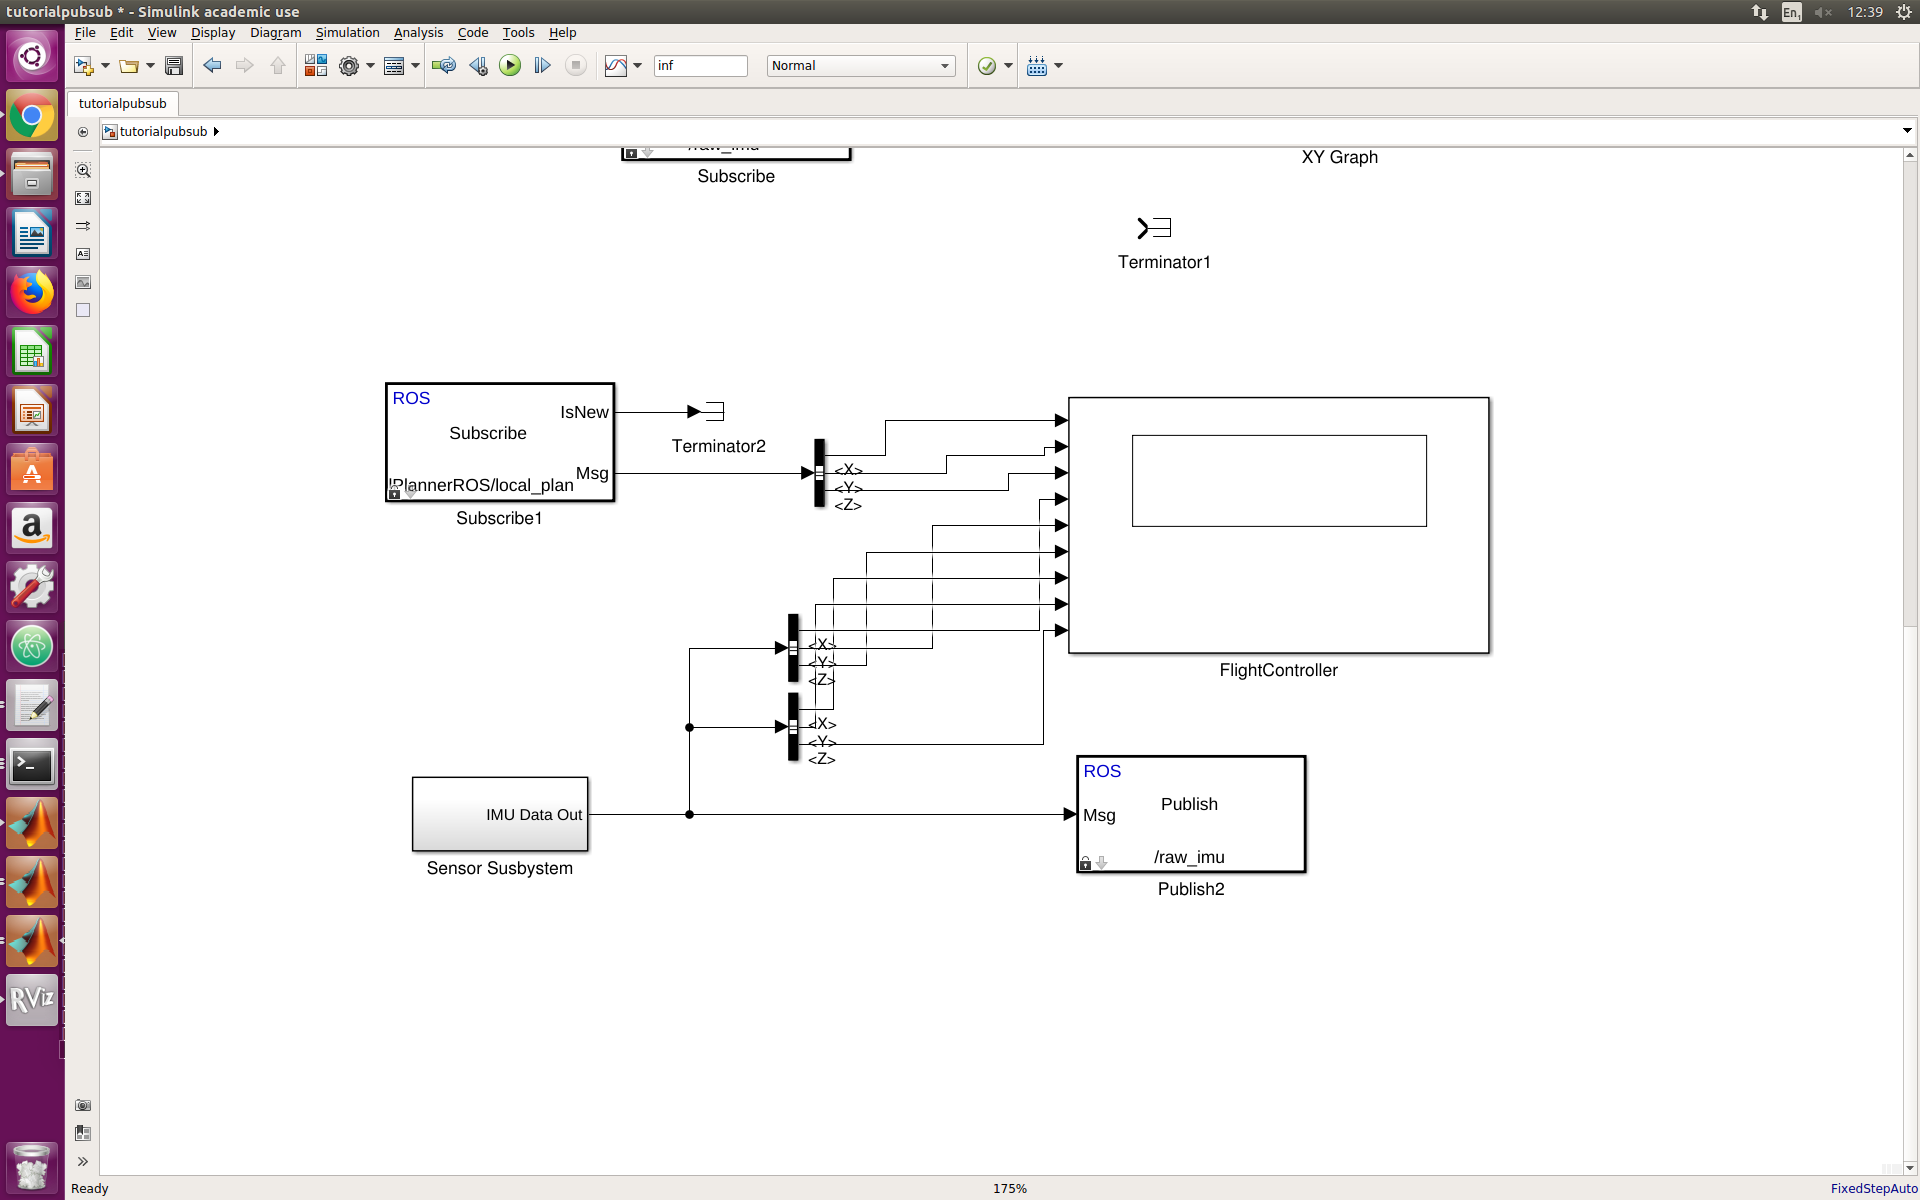The image size is (1920, 1200).
Task: Open the Help menu
Action: (562, 33)
